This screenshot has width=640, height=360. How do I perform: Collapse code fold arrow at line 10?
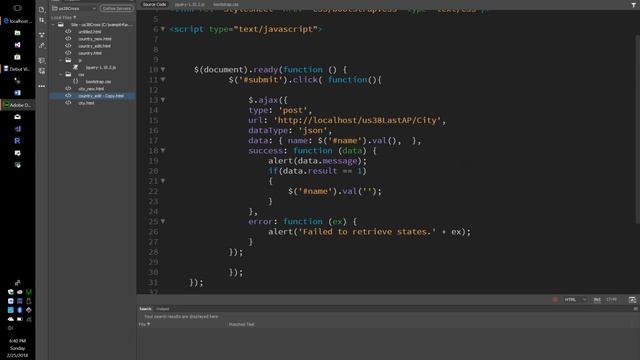tap(163, 69)
